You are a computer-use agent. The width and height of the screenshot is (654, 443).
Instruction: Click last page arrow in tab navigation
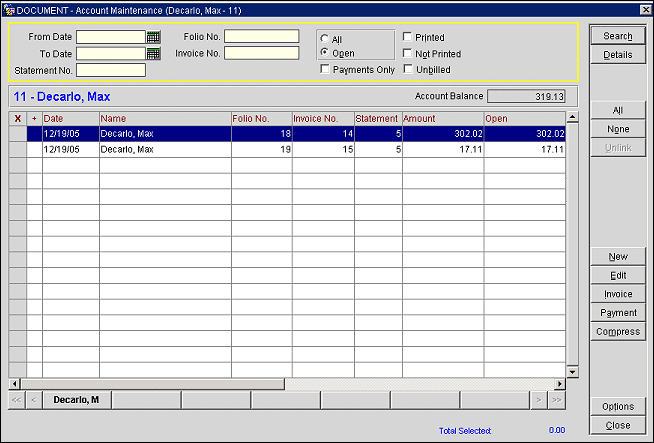coord(557,400)
